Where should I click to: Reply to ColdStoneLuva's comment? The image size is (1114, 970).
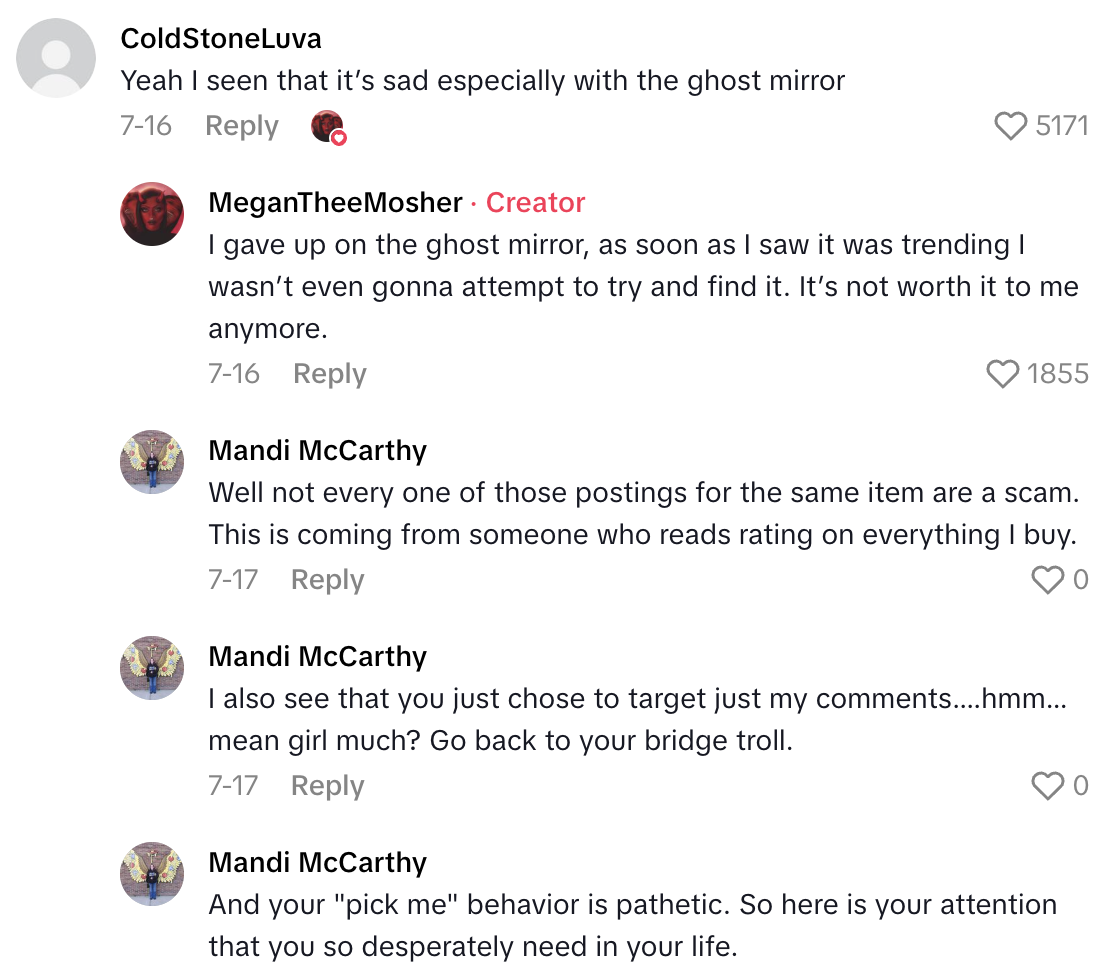pos(240,126)
